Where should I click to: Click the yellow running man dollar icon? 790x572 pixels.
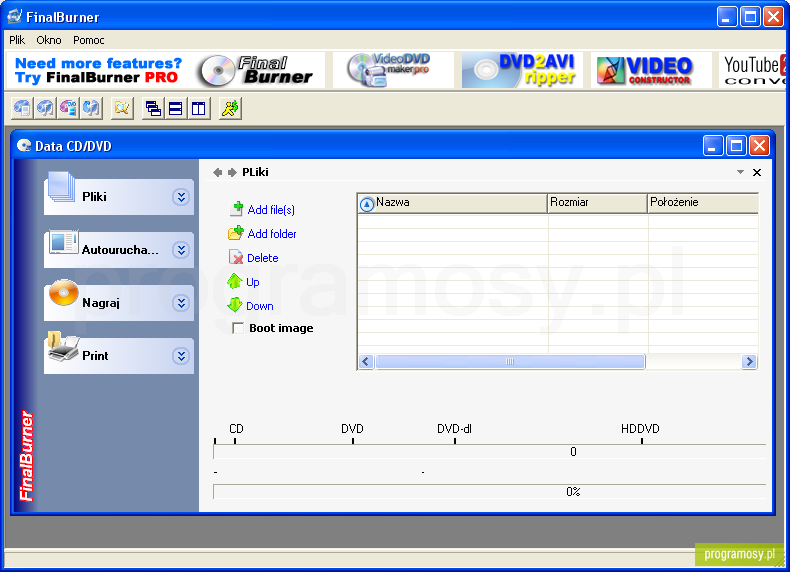coord(230,108)
